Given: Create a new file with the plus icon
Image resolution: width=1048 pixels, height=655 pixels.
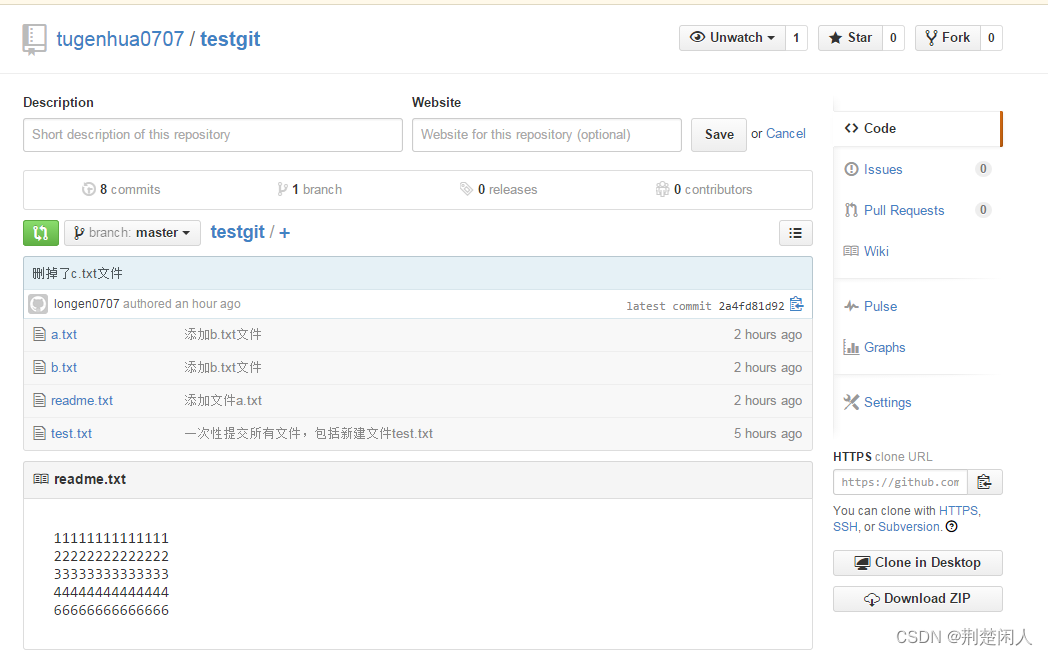Looking at the screenshot, I should tap(284, 233).
